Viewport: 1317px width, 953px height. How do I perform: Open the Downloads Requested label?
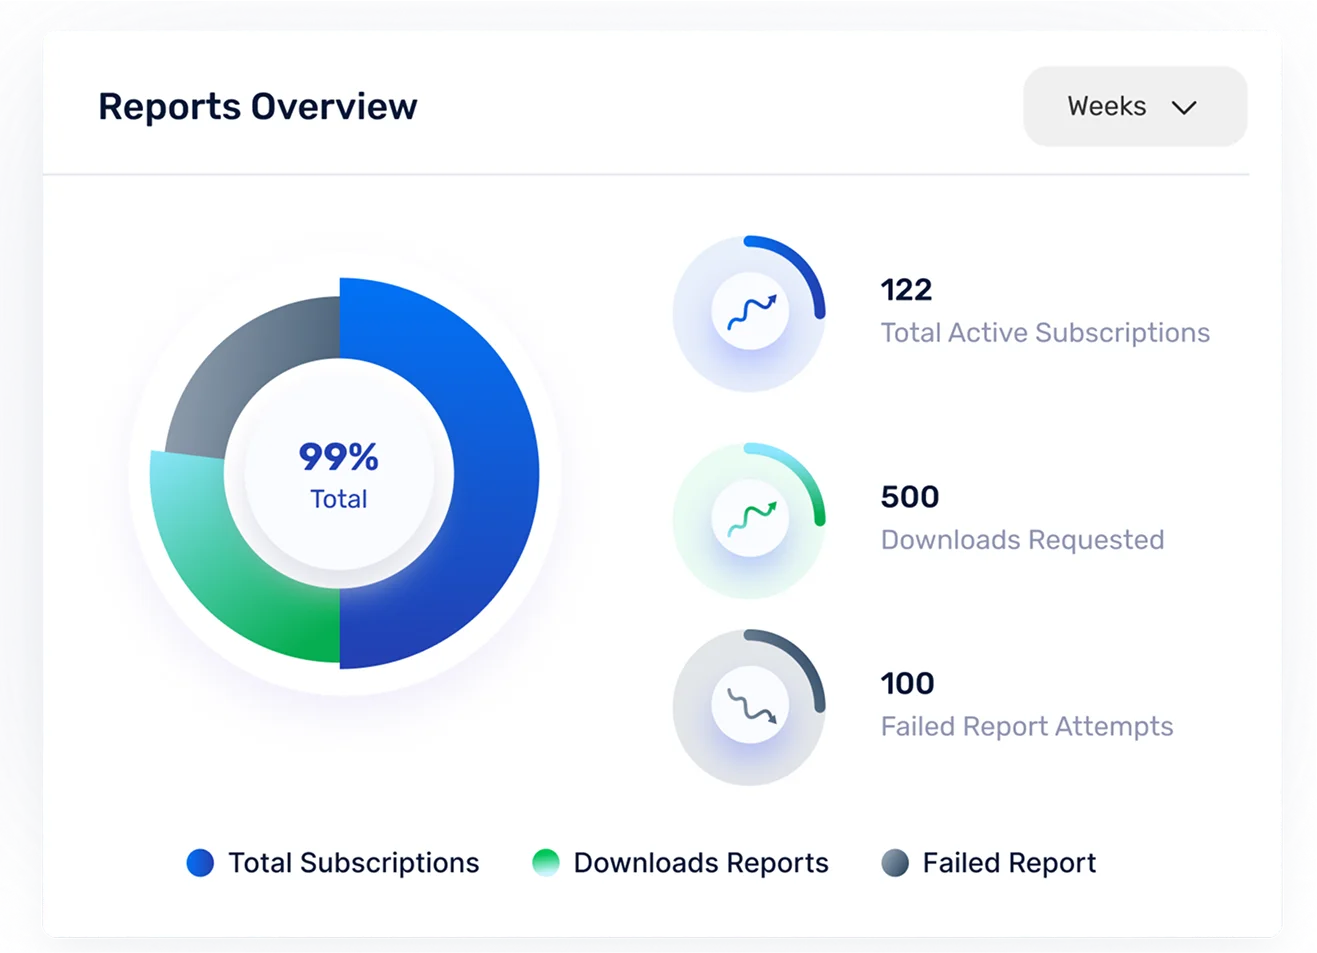pyautogui.click(x=1022, y=540)
